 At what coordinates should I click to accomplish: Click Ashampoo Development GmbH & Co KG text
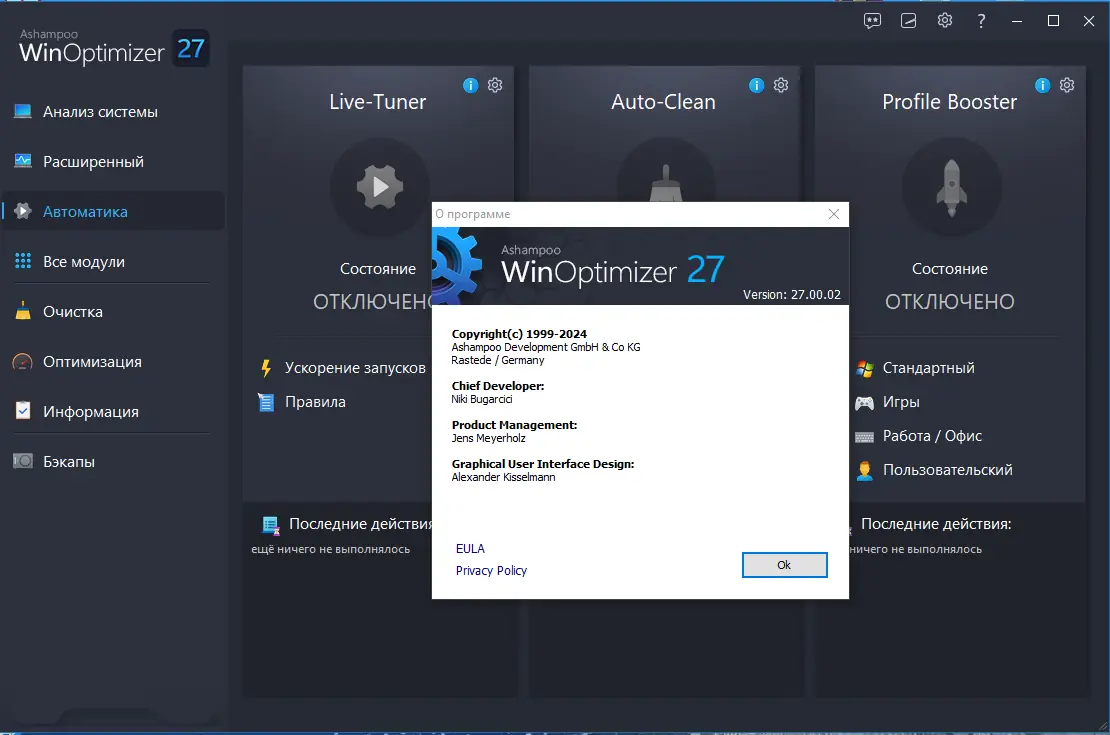546,347
